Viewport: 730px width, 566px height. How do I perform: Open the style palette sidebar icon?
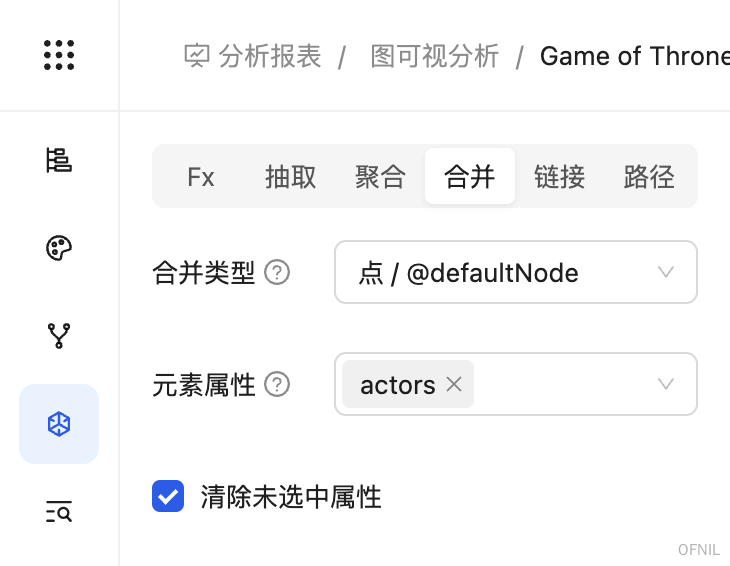coord(59,248)
